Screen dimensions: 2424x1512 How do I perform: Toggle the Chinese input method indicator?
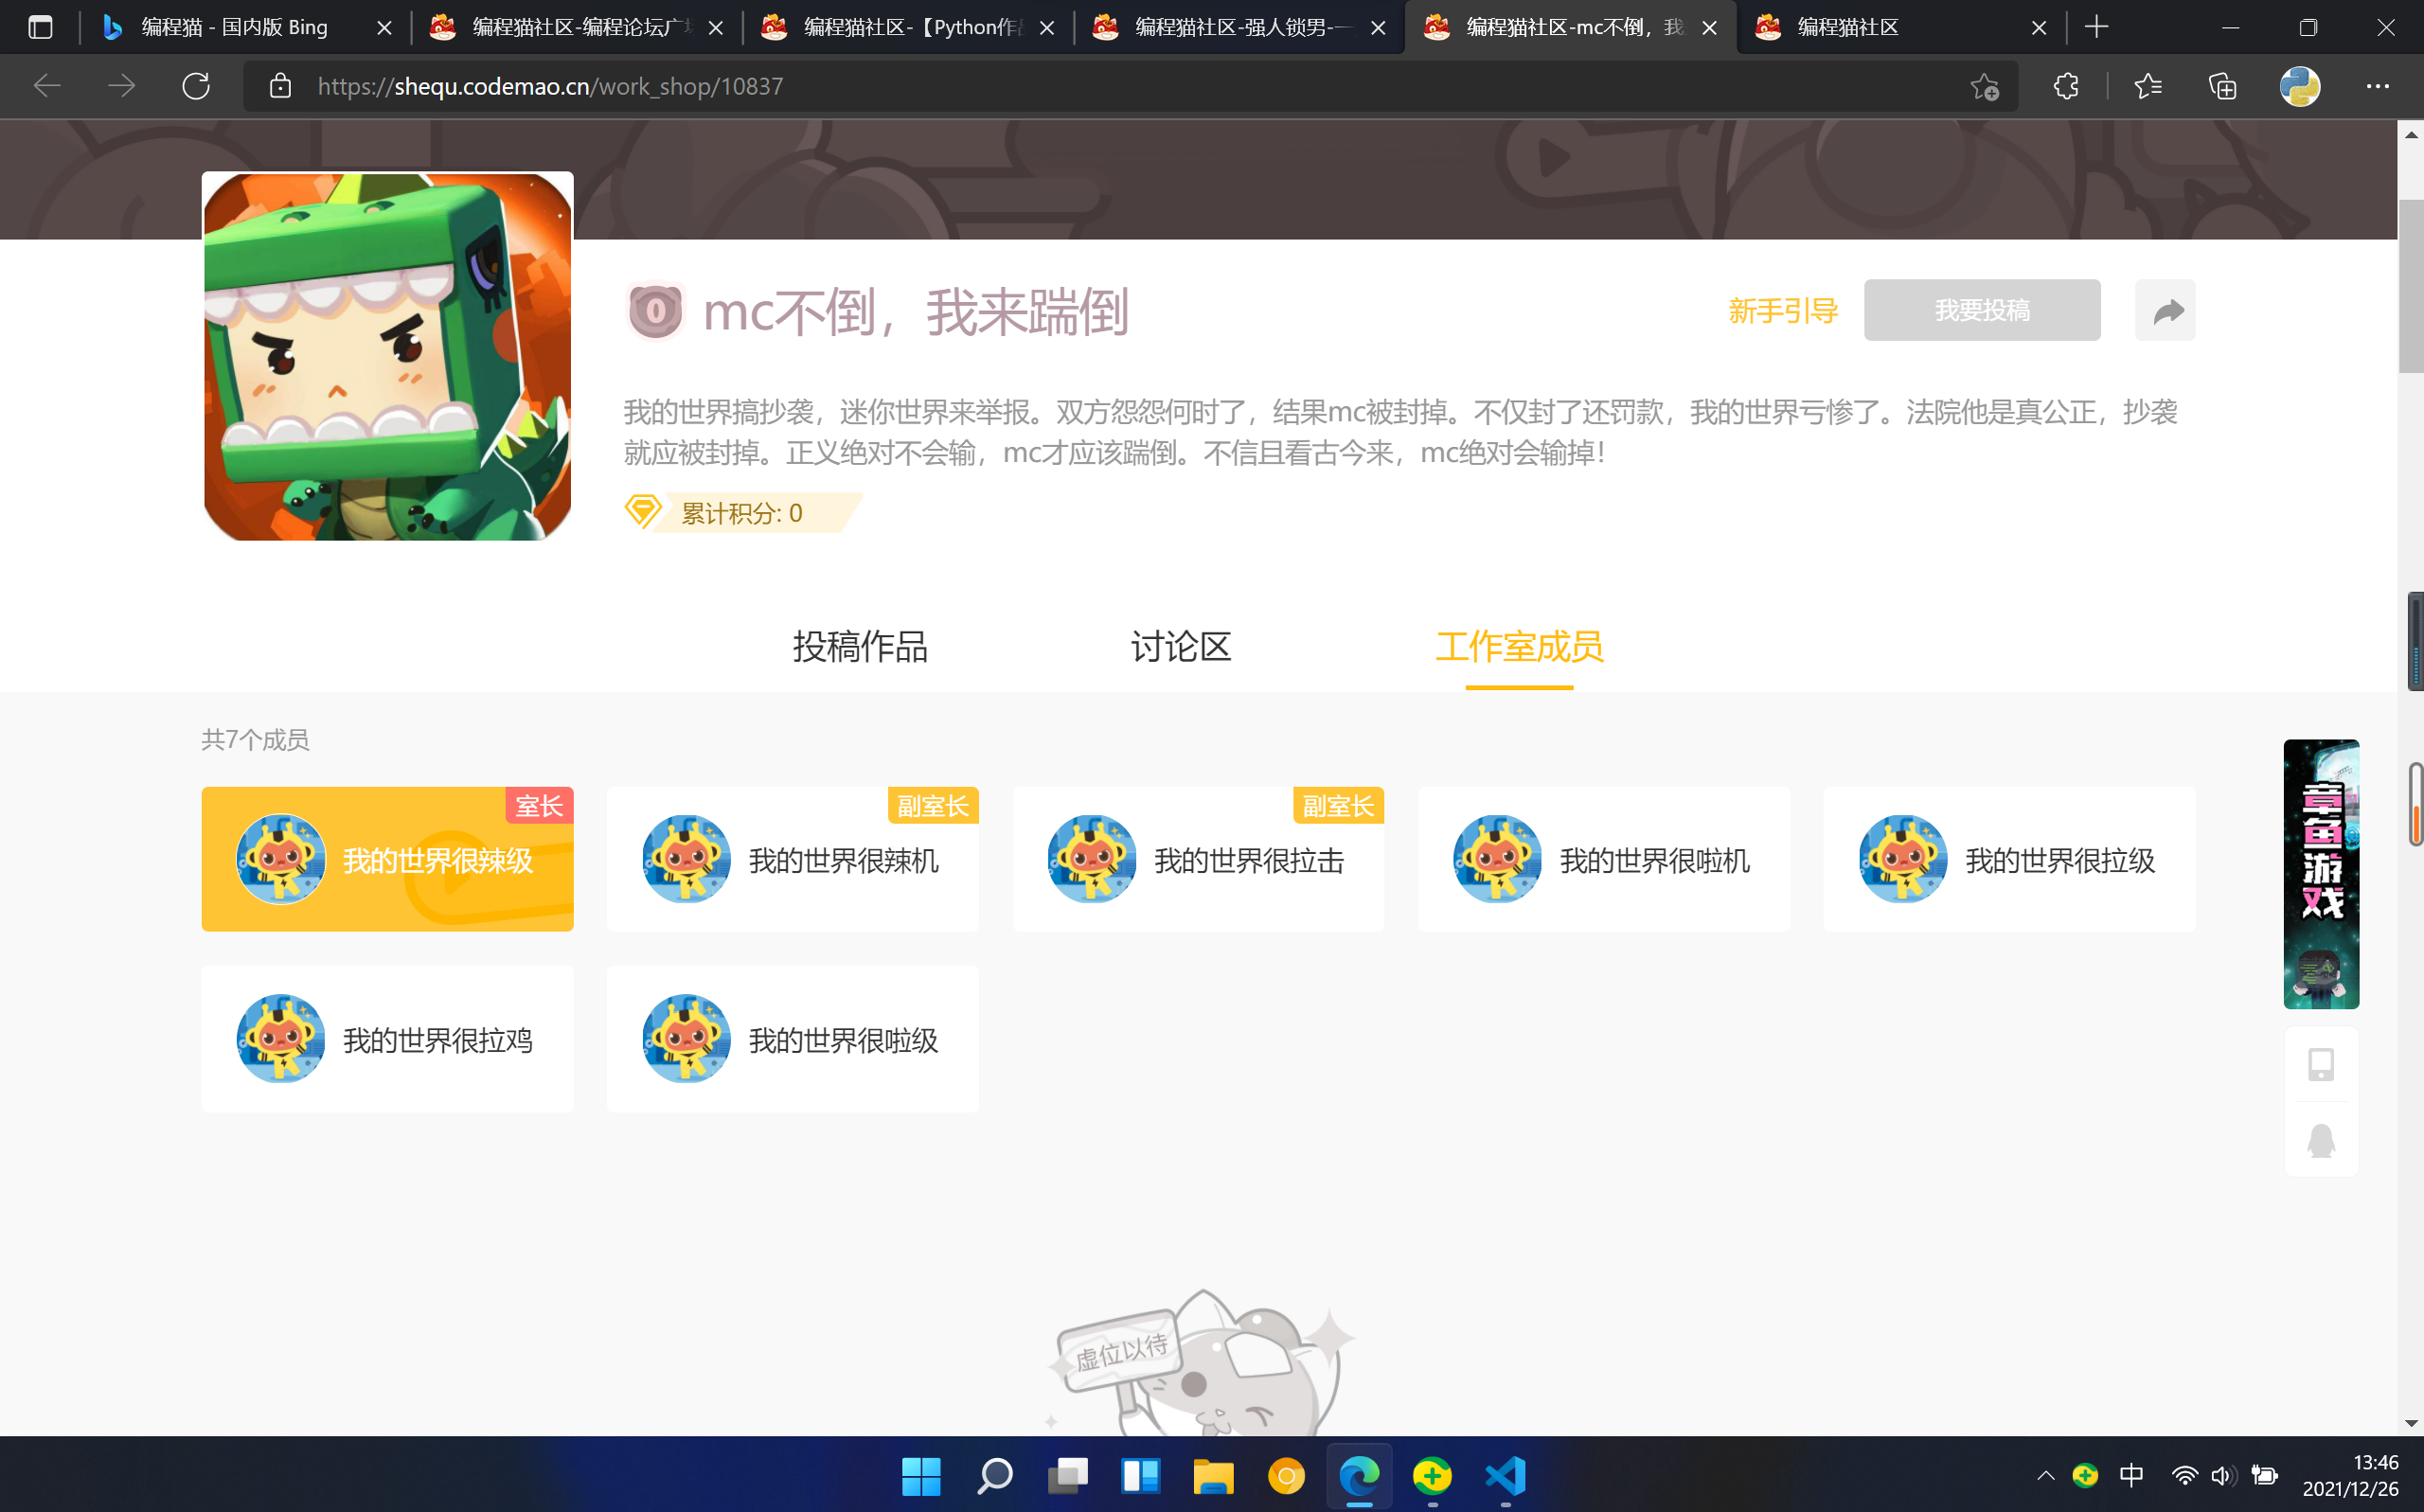pos(2131,1475)
